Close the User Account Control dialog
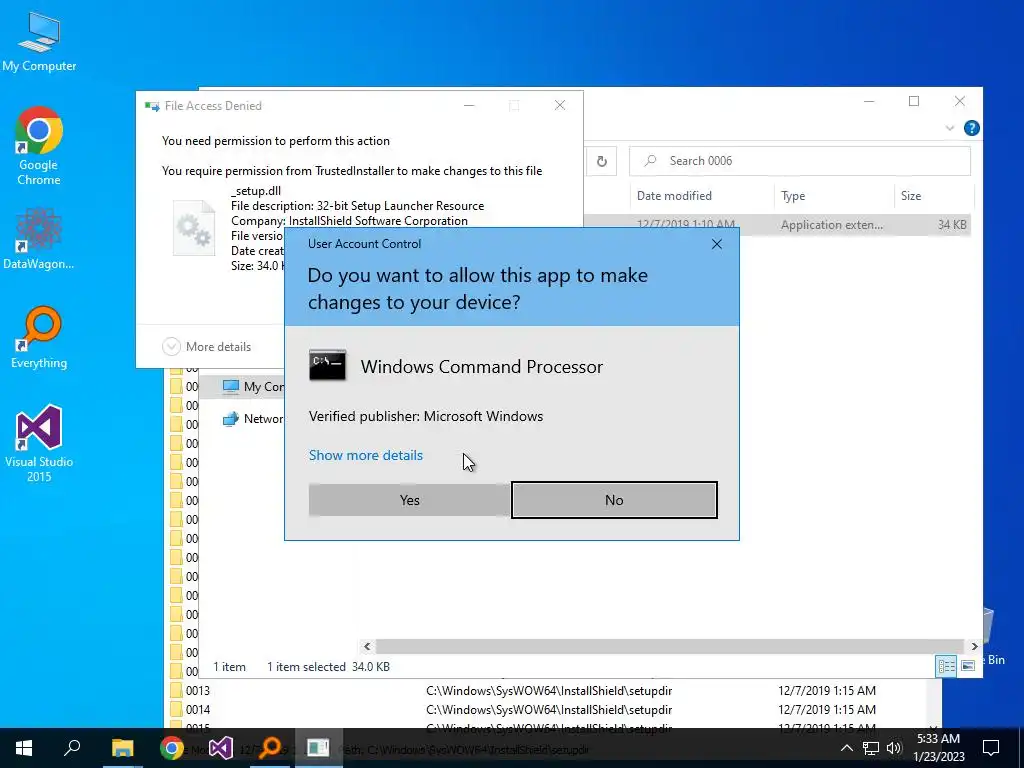This screenshot has height=768, width=1024. tap(716, 244)
